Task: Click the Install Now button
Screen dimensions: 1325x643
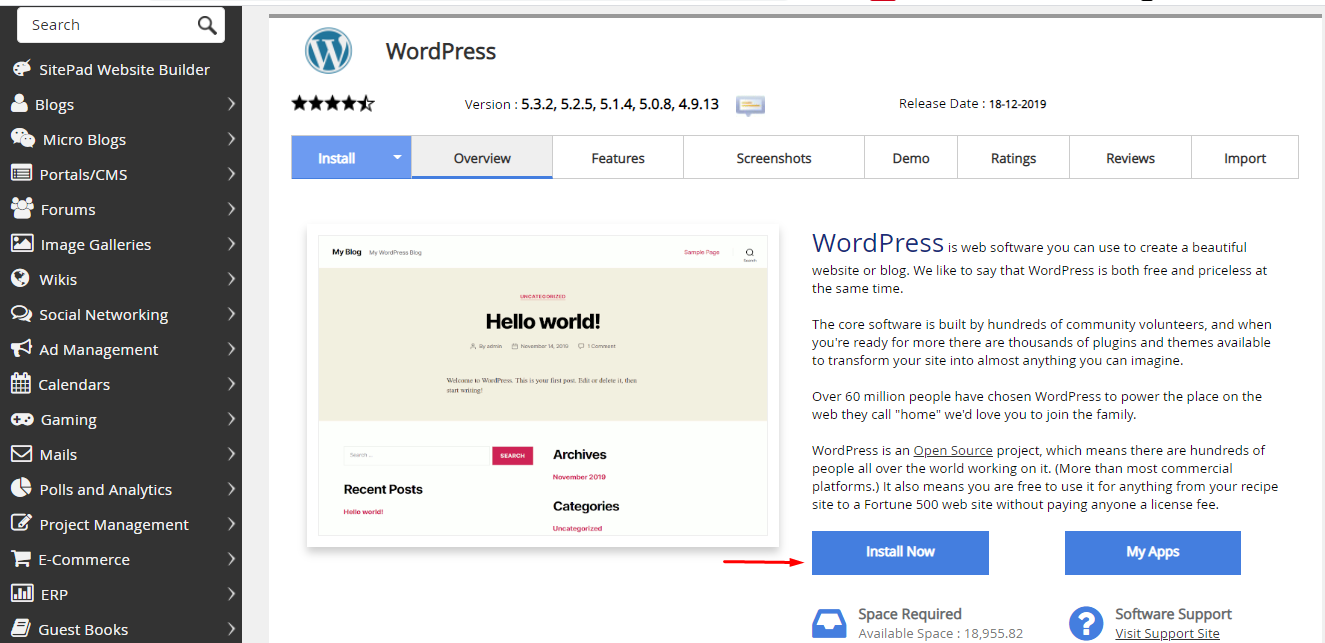Action: [900, 552]
